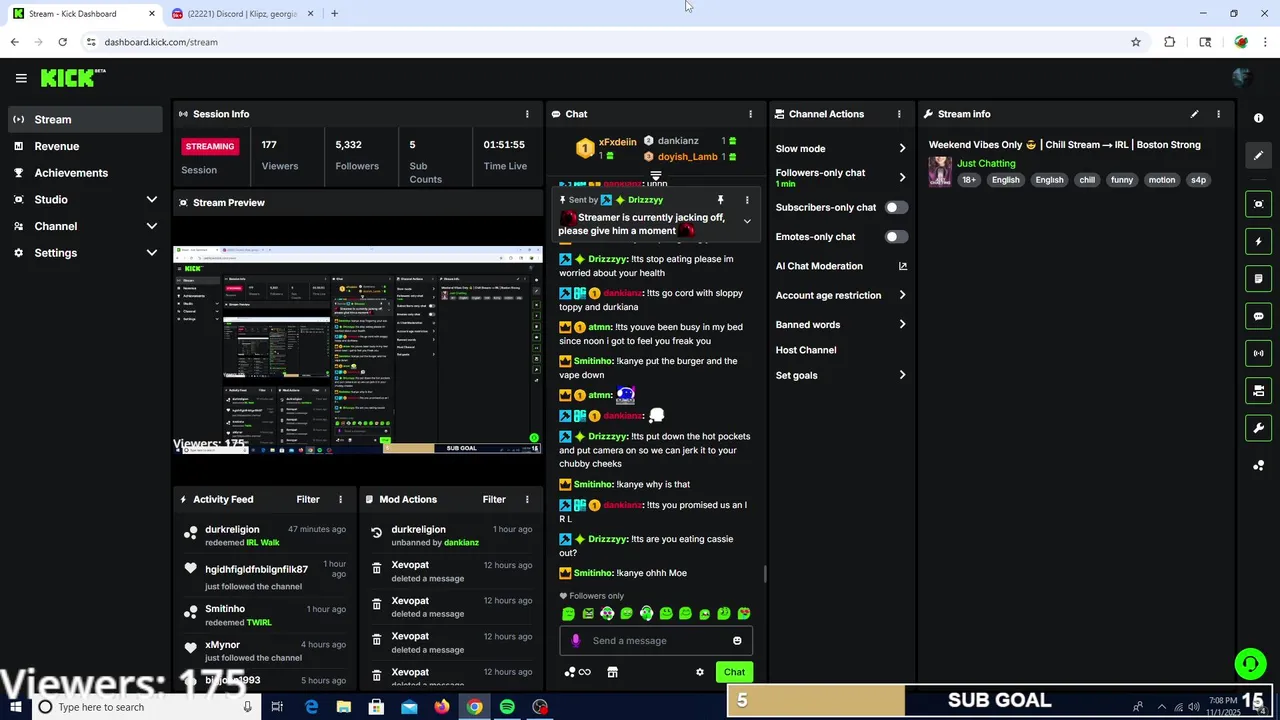
Task: Click dankianz link in Mod Actions
Action: point(461,542)
